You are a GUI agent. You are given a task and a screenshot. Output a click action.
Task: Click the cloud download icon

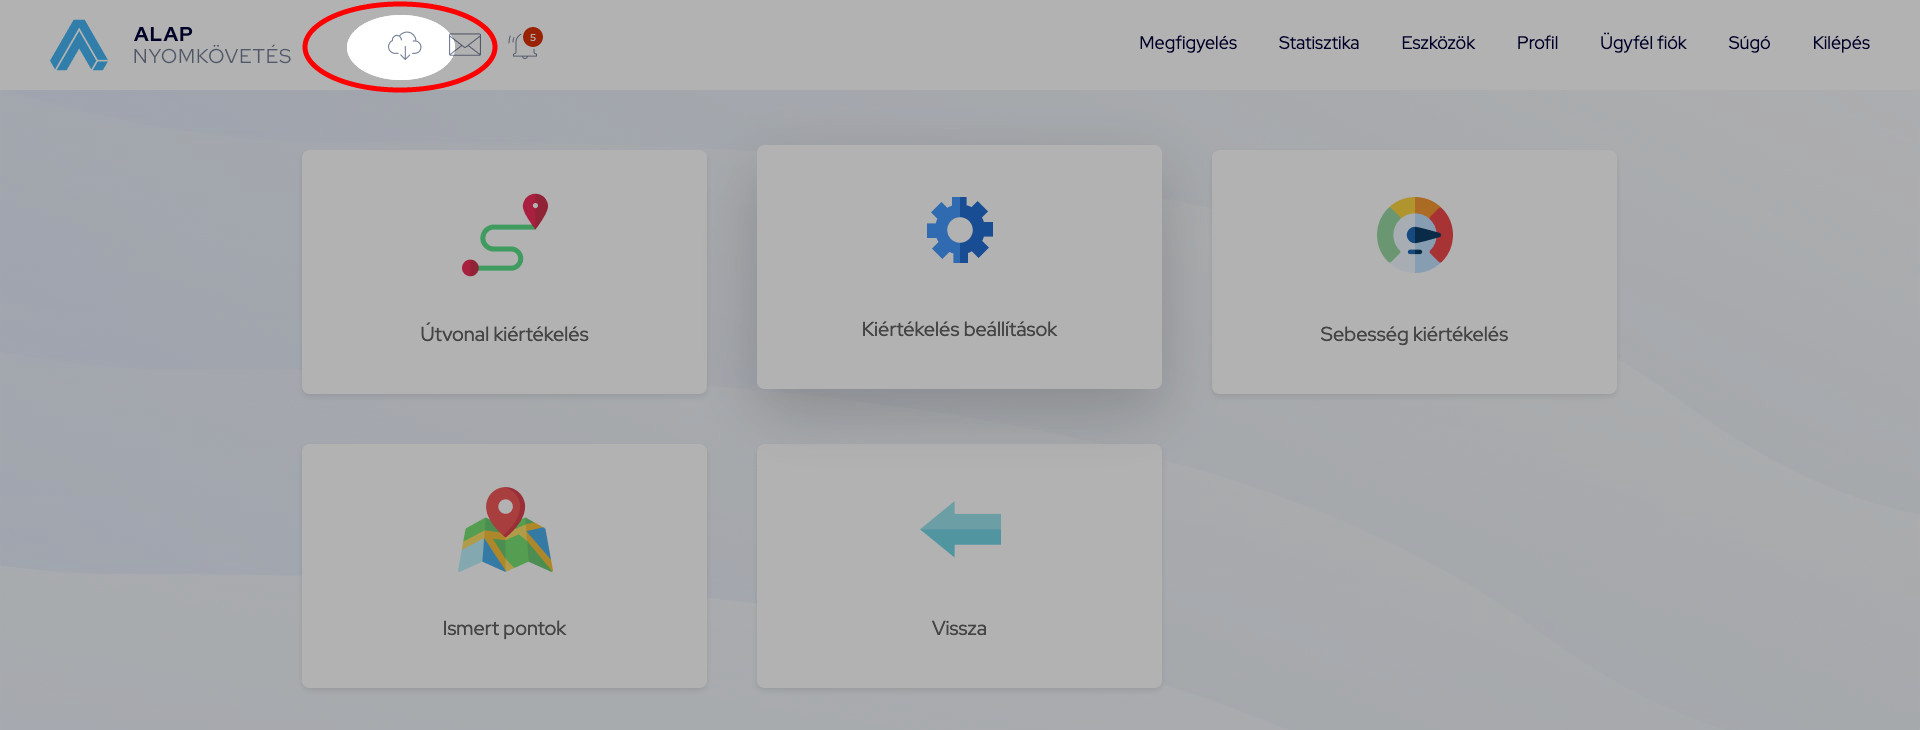tap(404, 45)
